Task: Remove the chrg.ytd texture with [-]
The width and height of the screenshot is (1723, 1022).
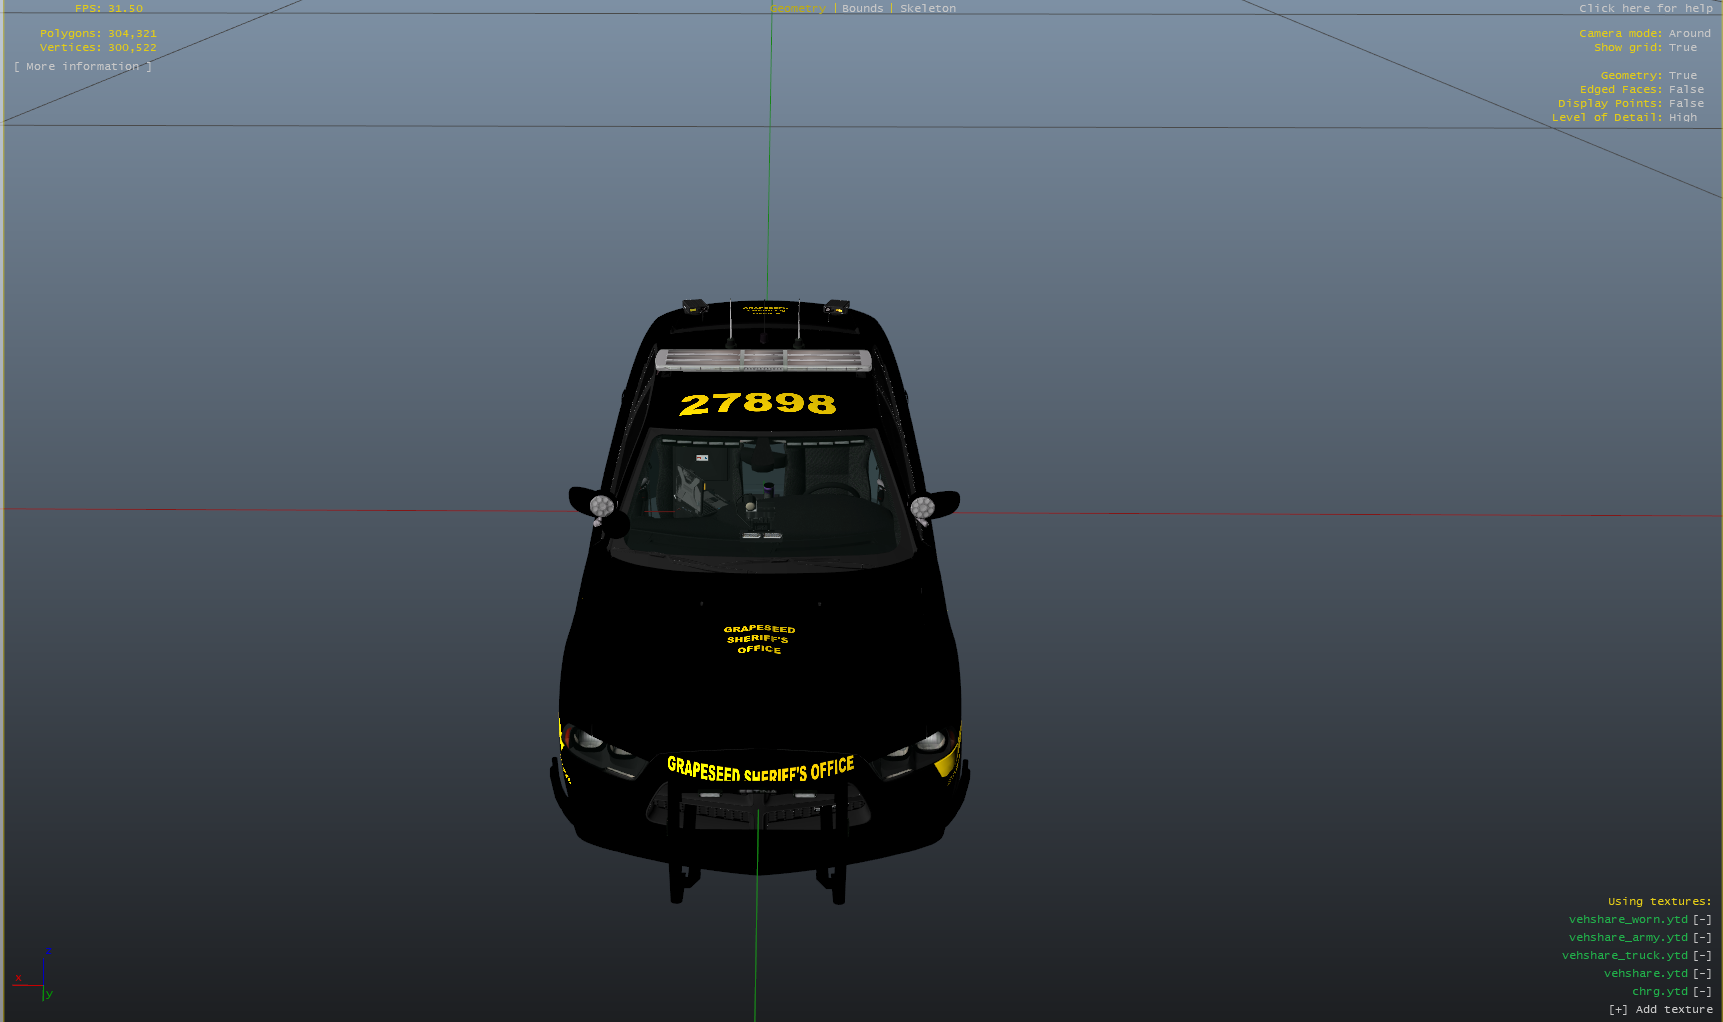Action: tap(1702, 992)
